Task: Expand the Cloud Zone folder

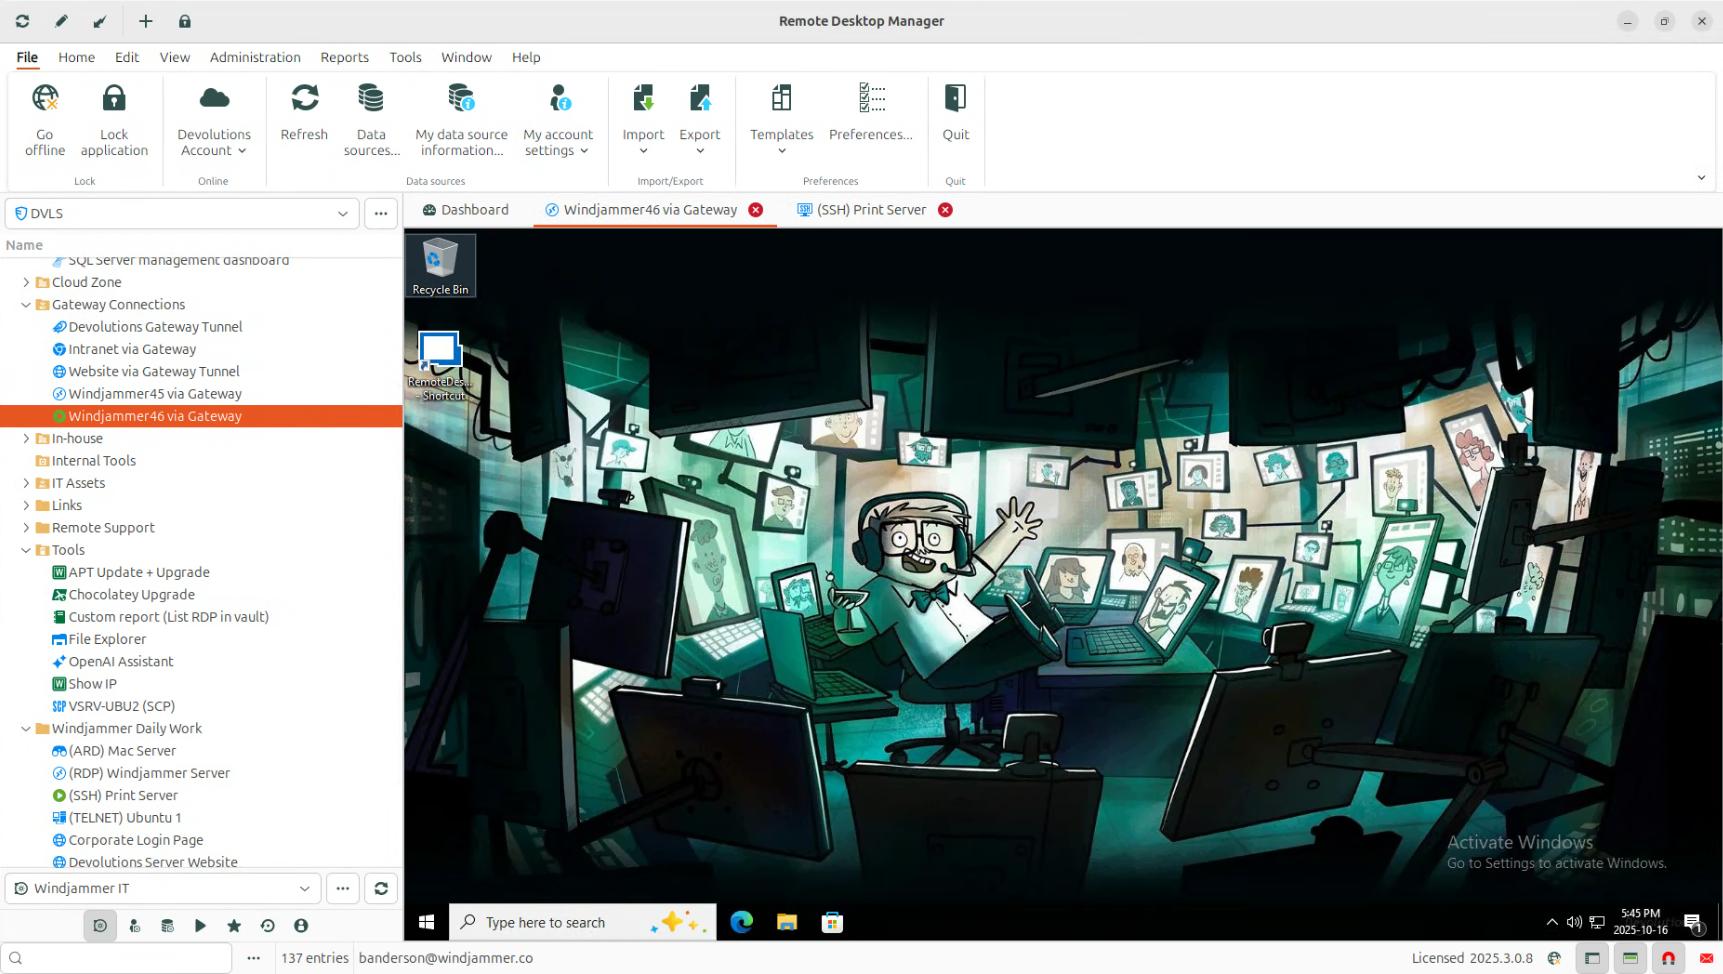Action: pyautogui.click(x=26, y=283)
